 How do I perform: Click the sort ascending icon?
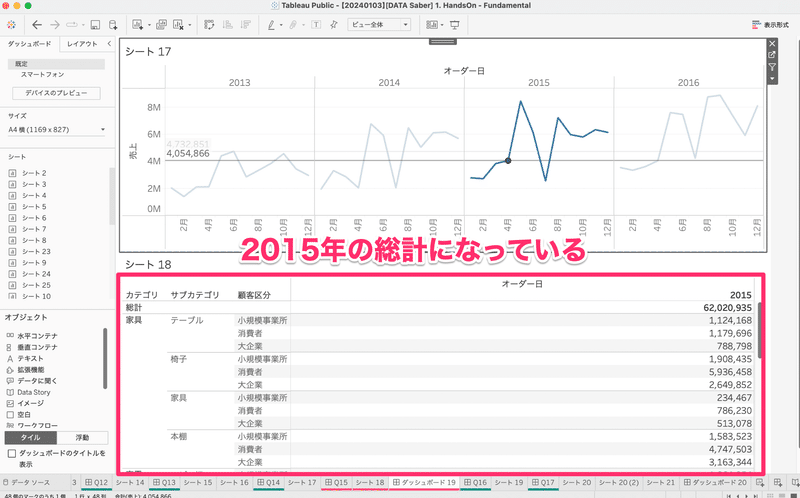228,24
